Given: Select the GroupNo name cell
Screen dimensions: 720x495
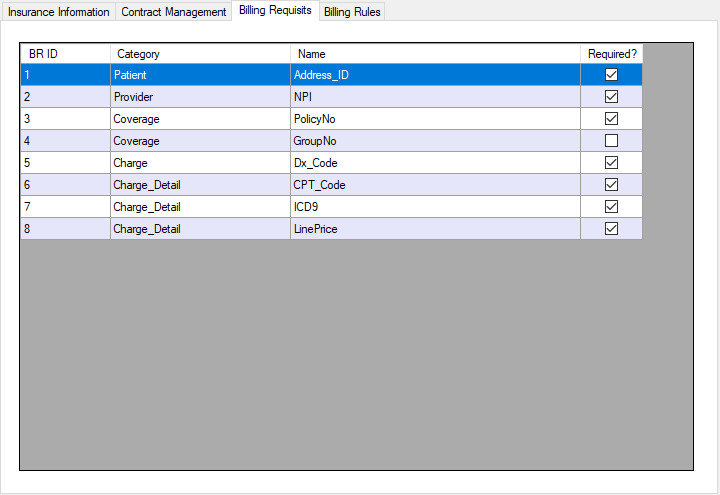Looking at the screenshot, I should pyautogui.click(x=435, y=141).
